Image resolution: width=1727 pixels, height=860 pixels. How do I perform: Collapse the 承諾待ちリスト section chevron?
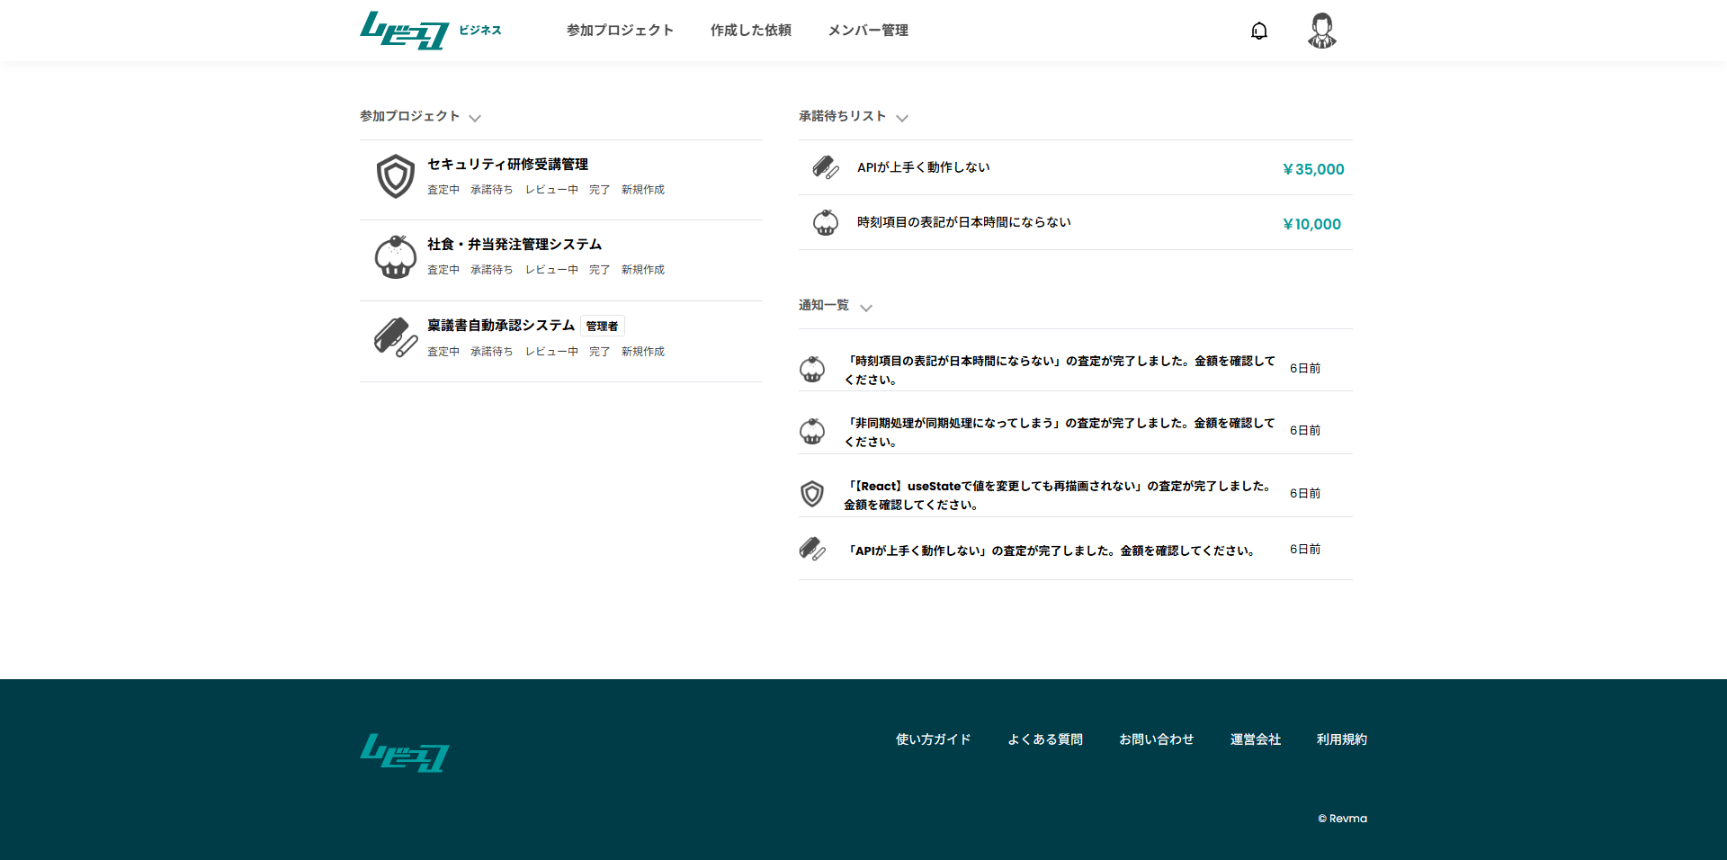[902, 118]
